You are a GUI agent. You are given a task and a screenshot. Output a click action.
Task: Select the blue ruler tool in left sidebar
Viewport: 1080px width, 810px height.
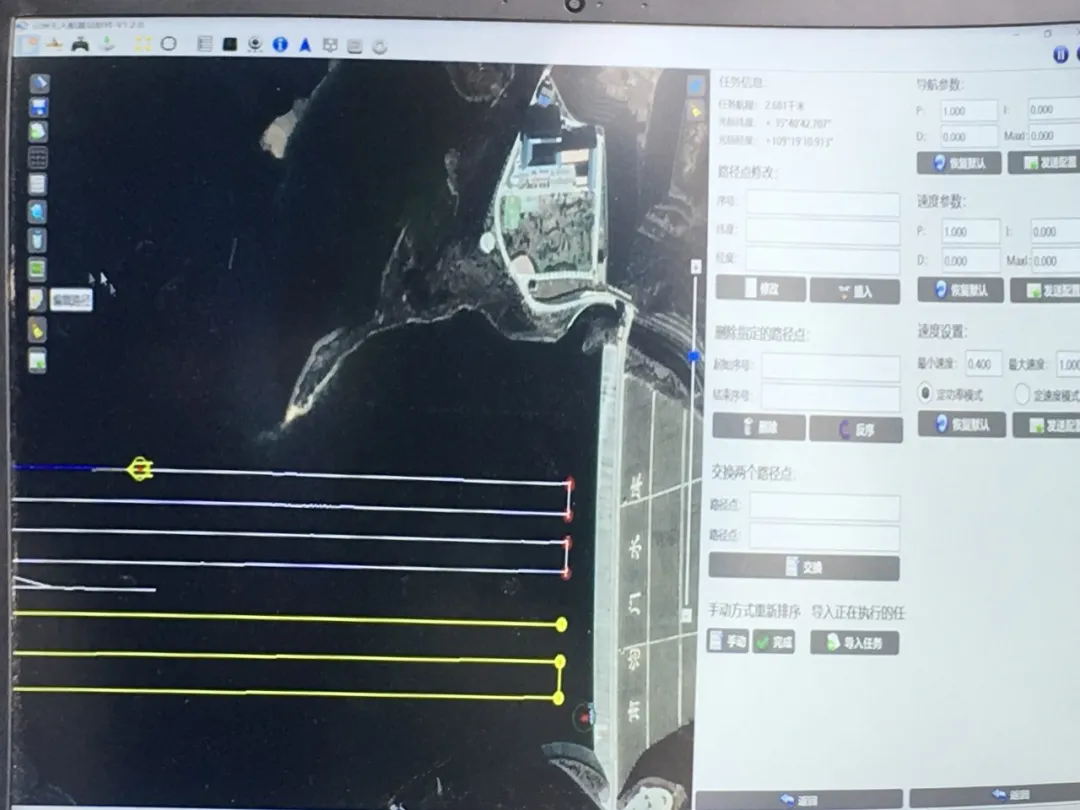point(39,83)
